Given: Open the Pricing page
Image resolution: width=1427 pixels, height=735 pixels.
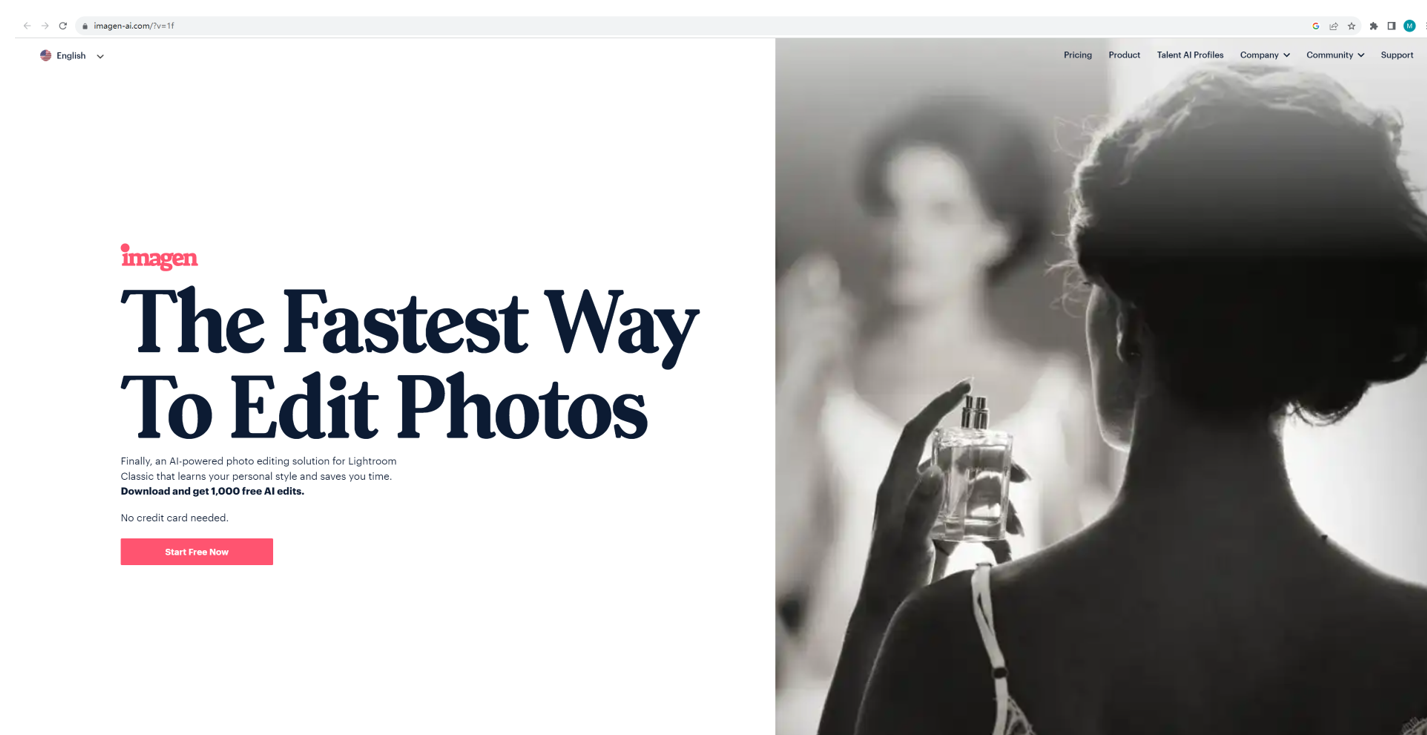Looking at the screenshot, I should click(1078, 55).
